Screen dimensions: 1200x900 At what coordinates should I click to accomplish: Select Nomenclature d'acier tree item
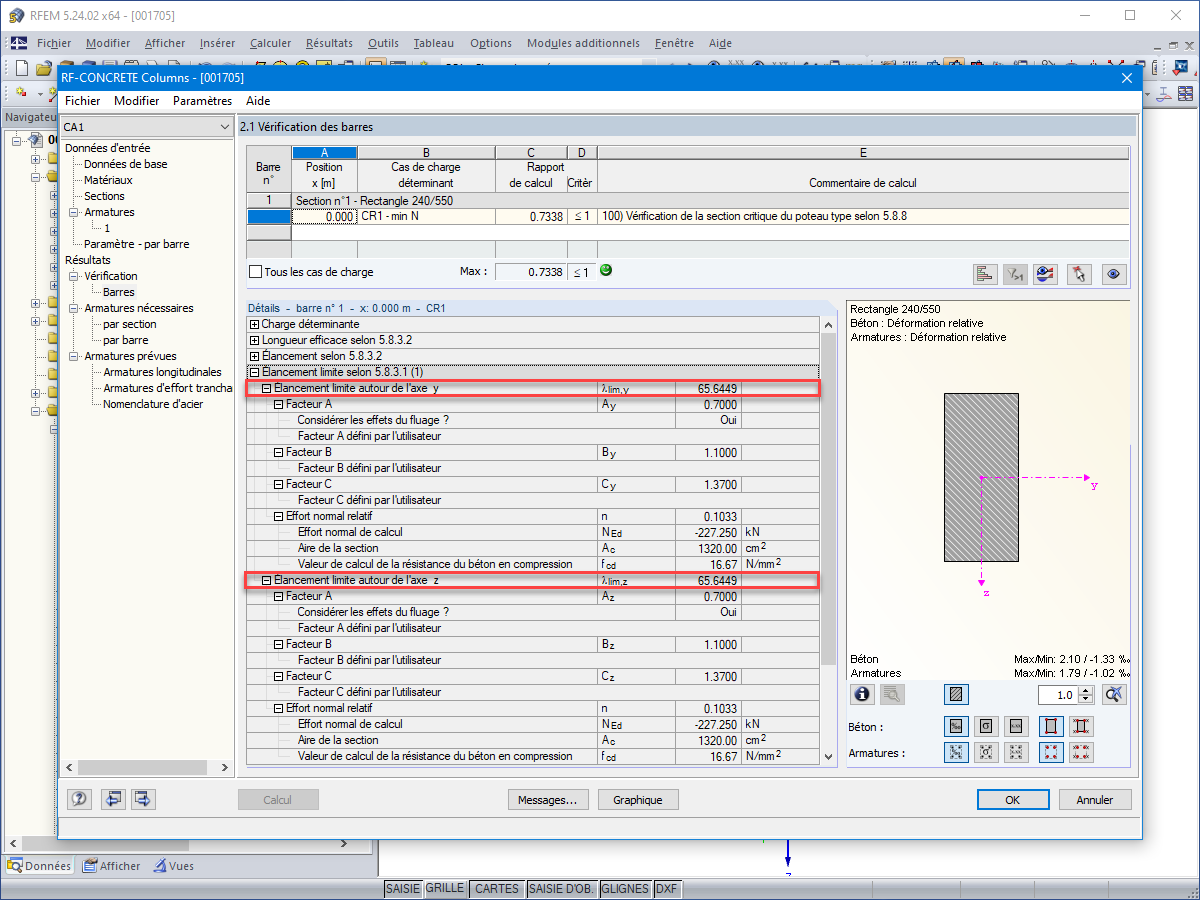(x=153, y=404)
